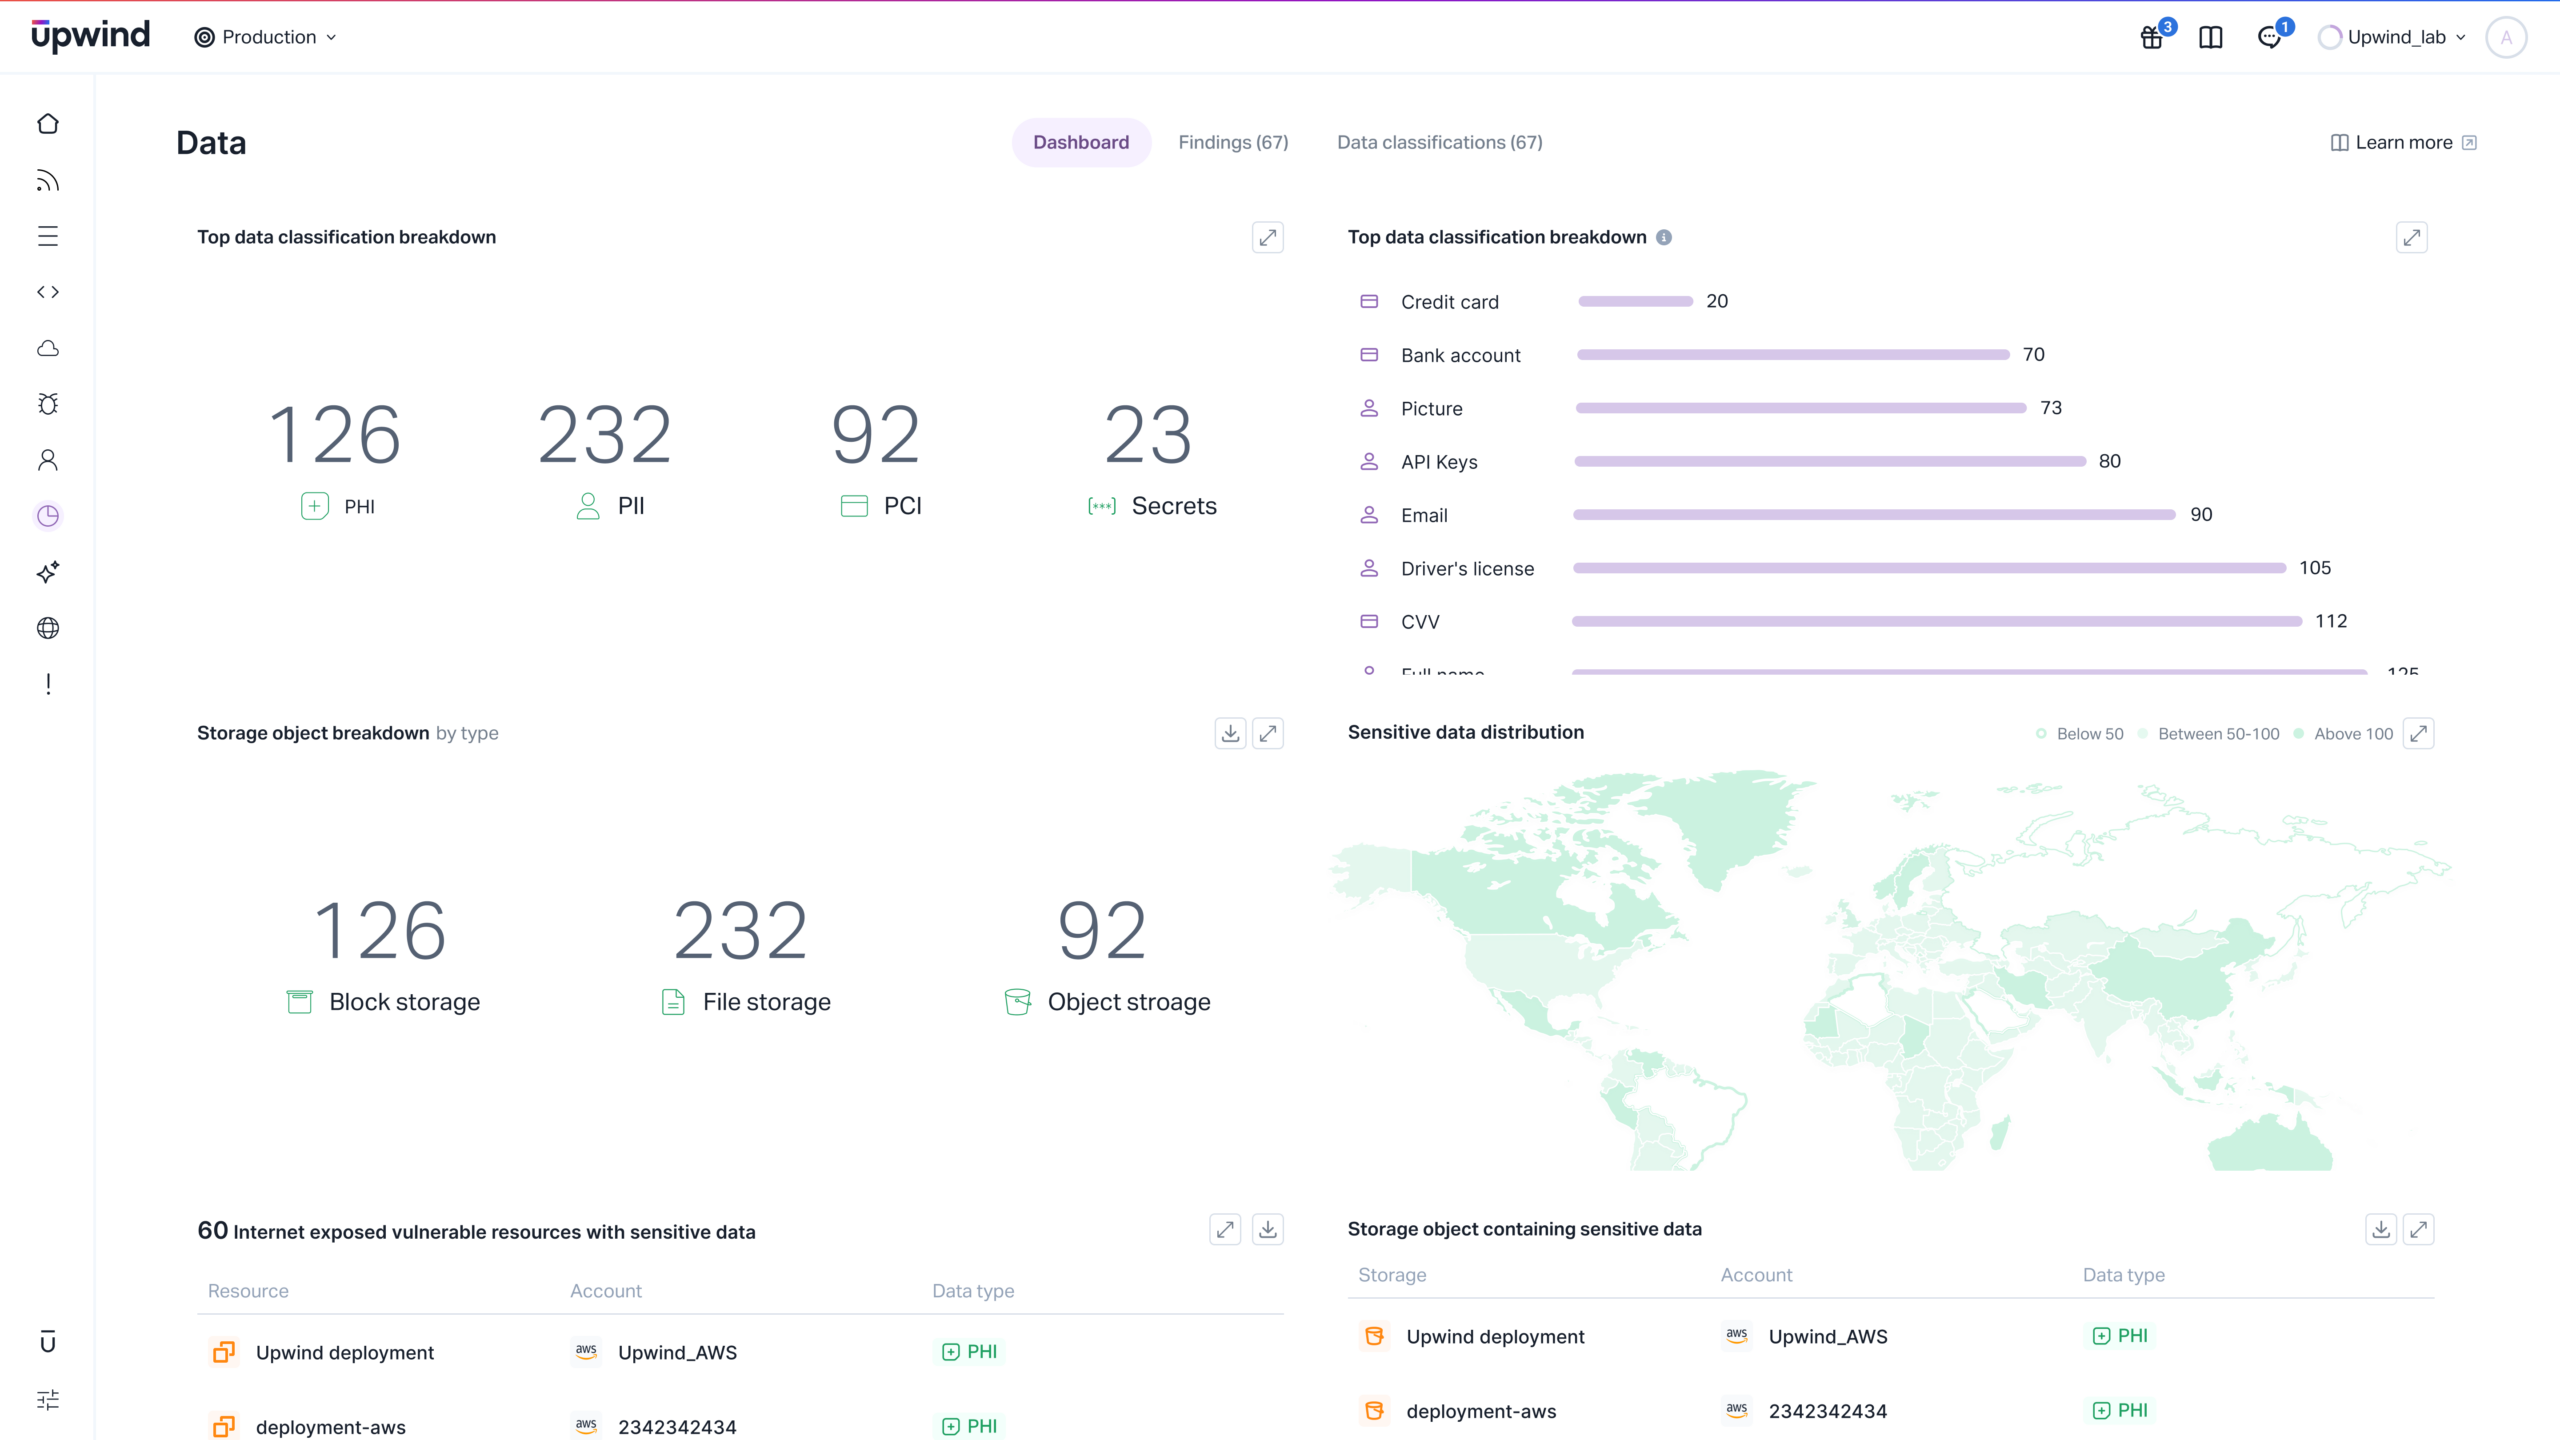This screenshot has width=2560, height=1440.
Task: Open the gift notifications icon
Action: click(2152, 38)
